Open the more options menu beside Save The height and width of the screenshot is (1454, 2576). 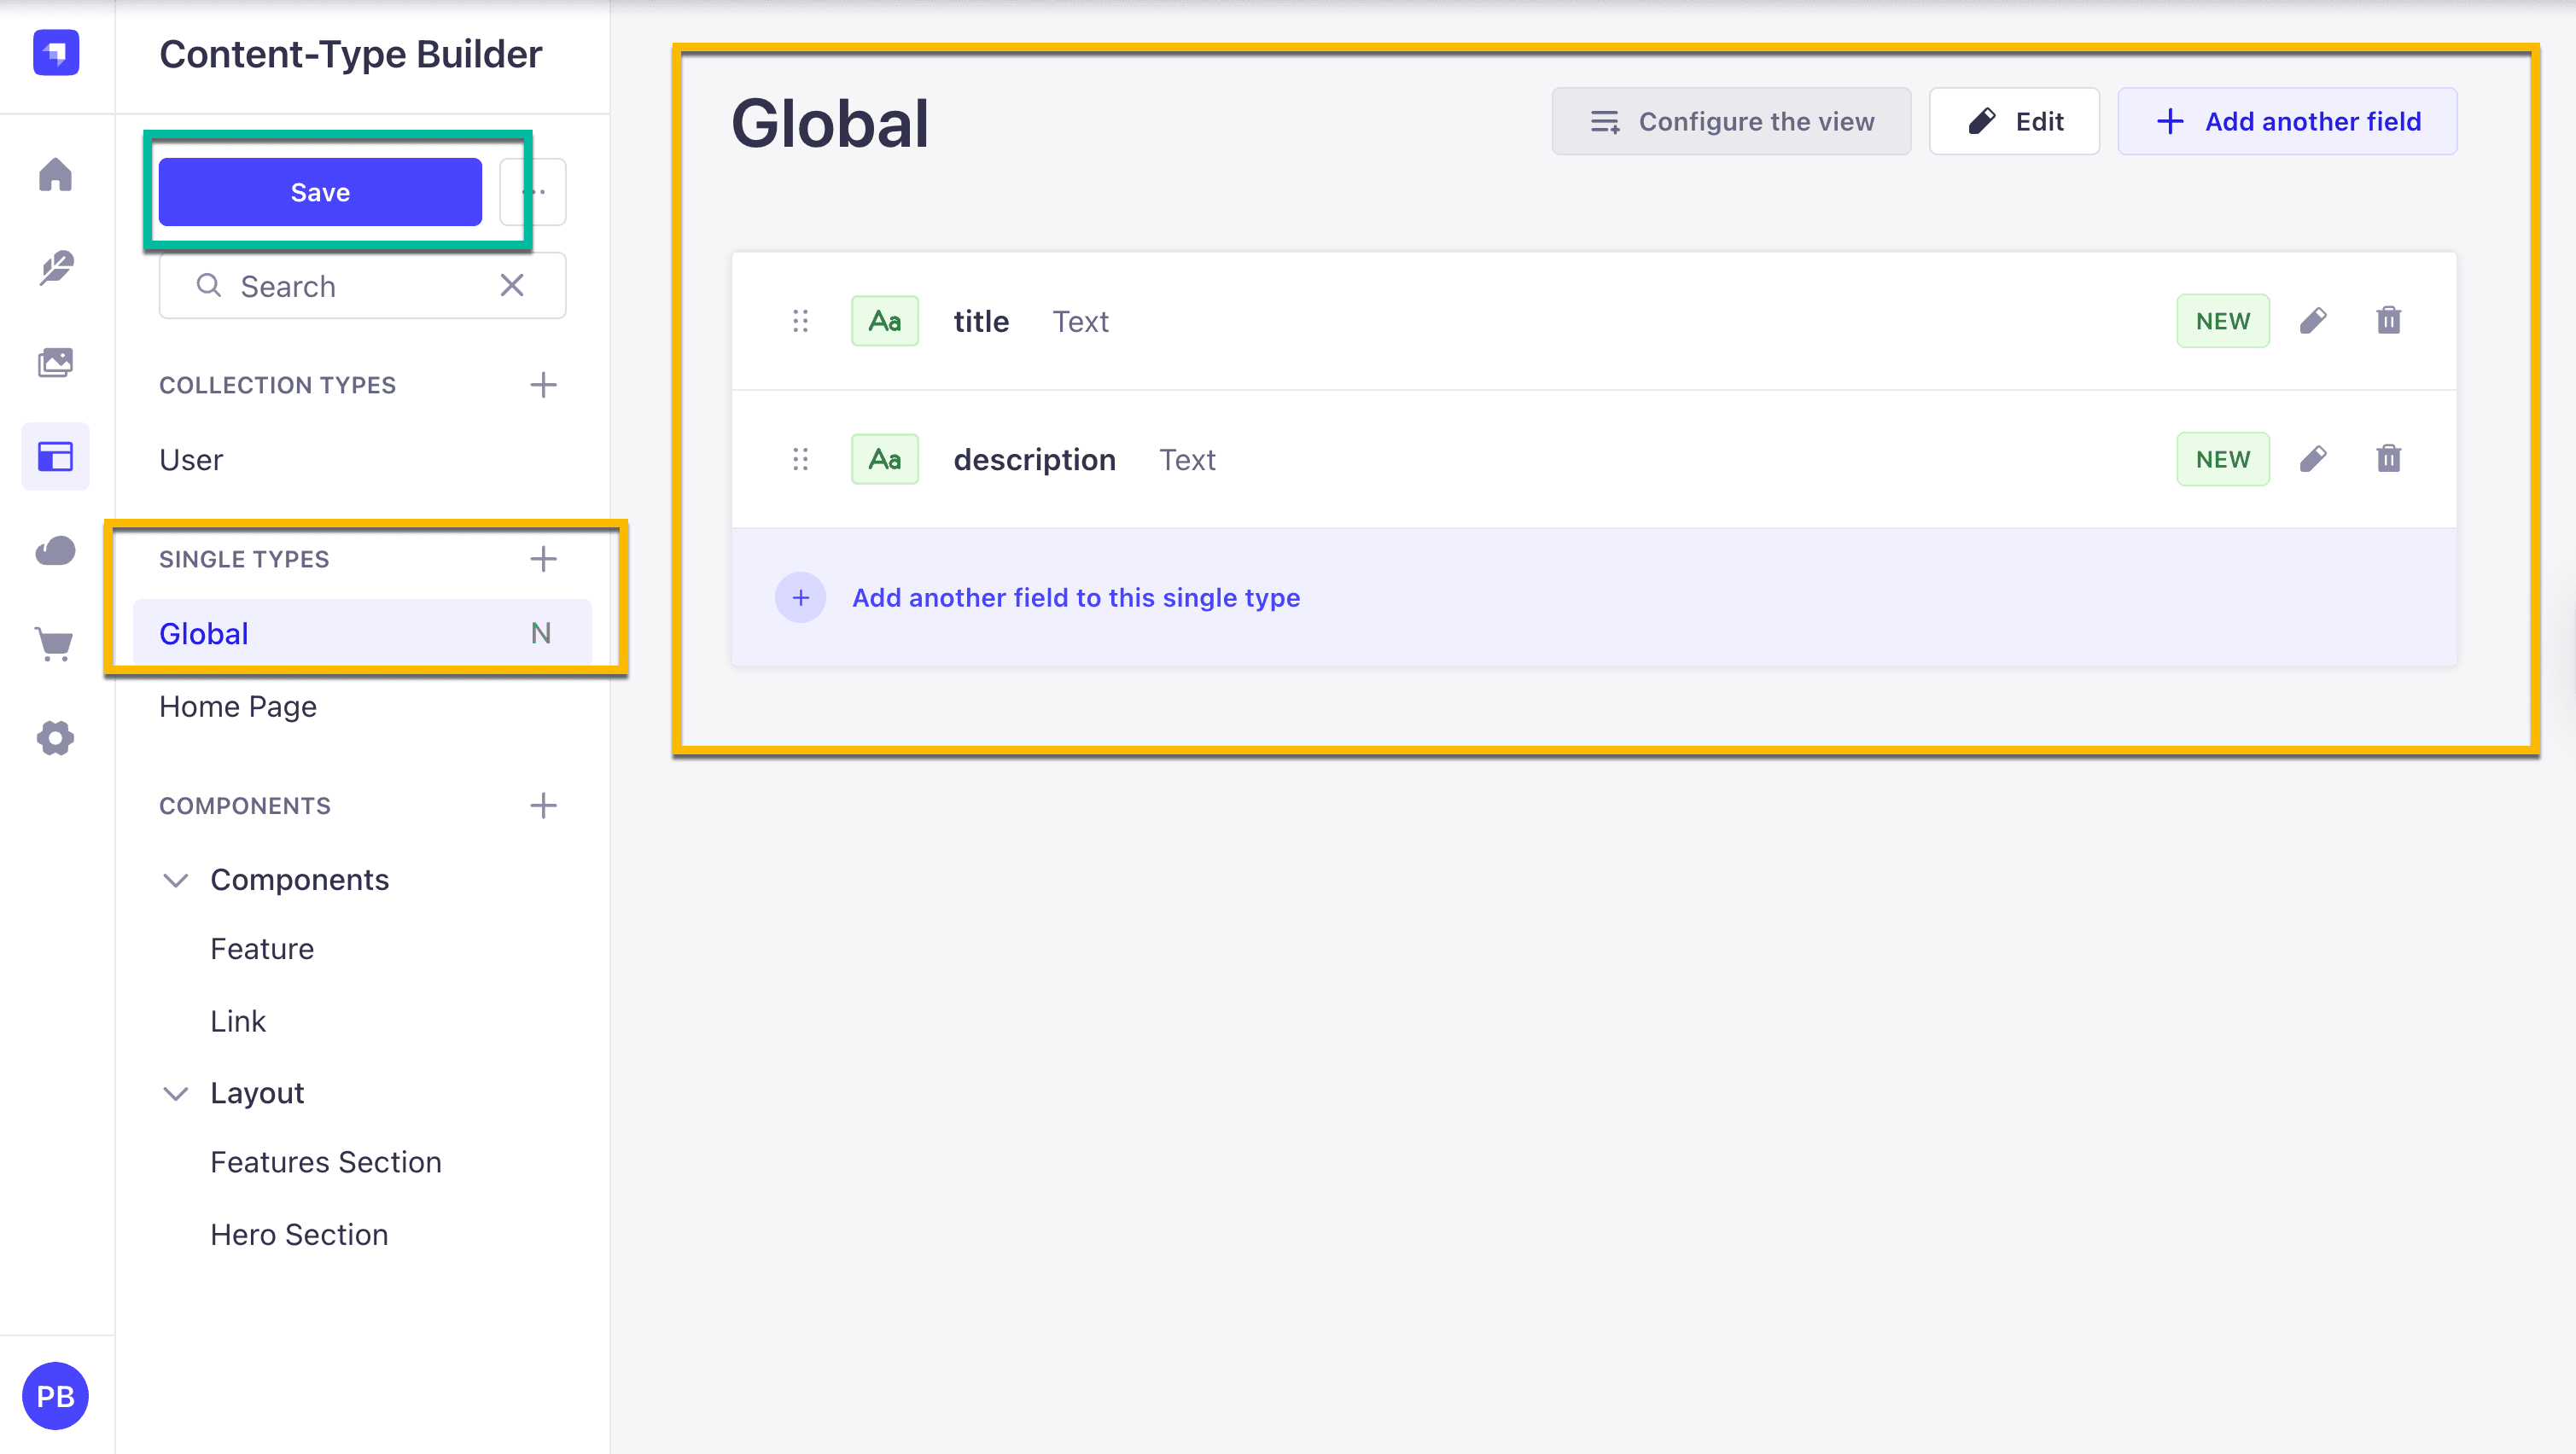(x=533, y=192)
